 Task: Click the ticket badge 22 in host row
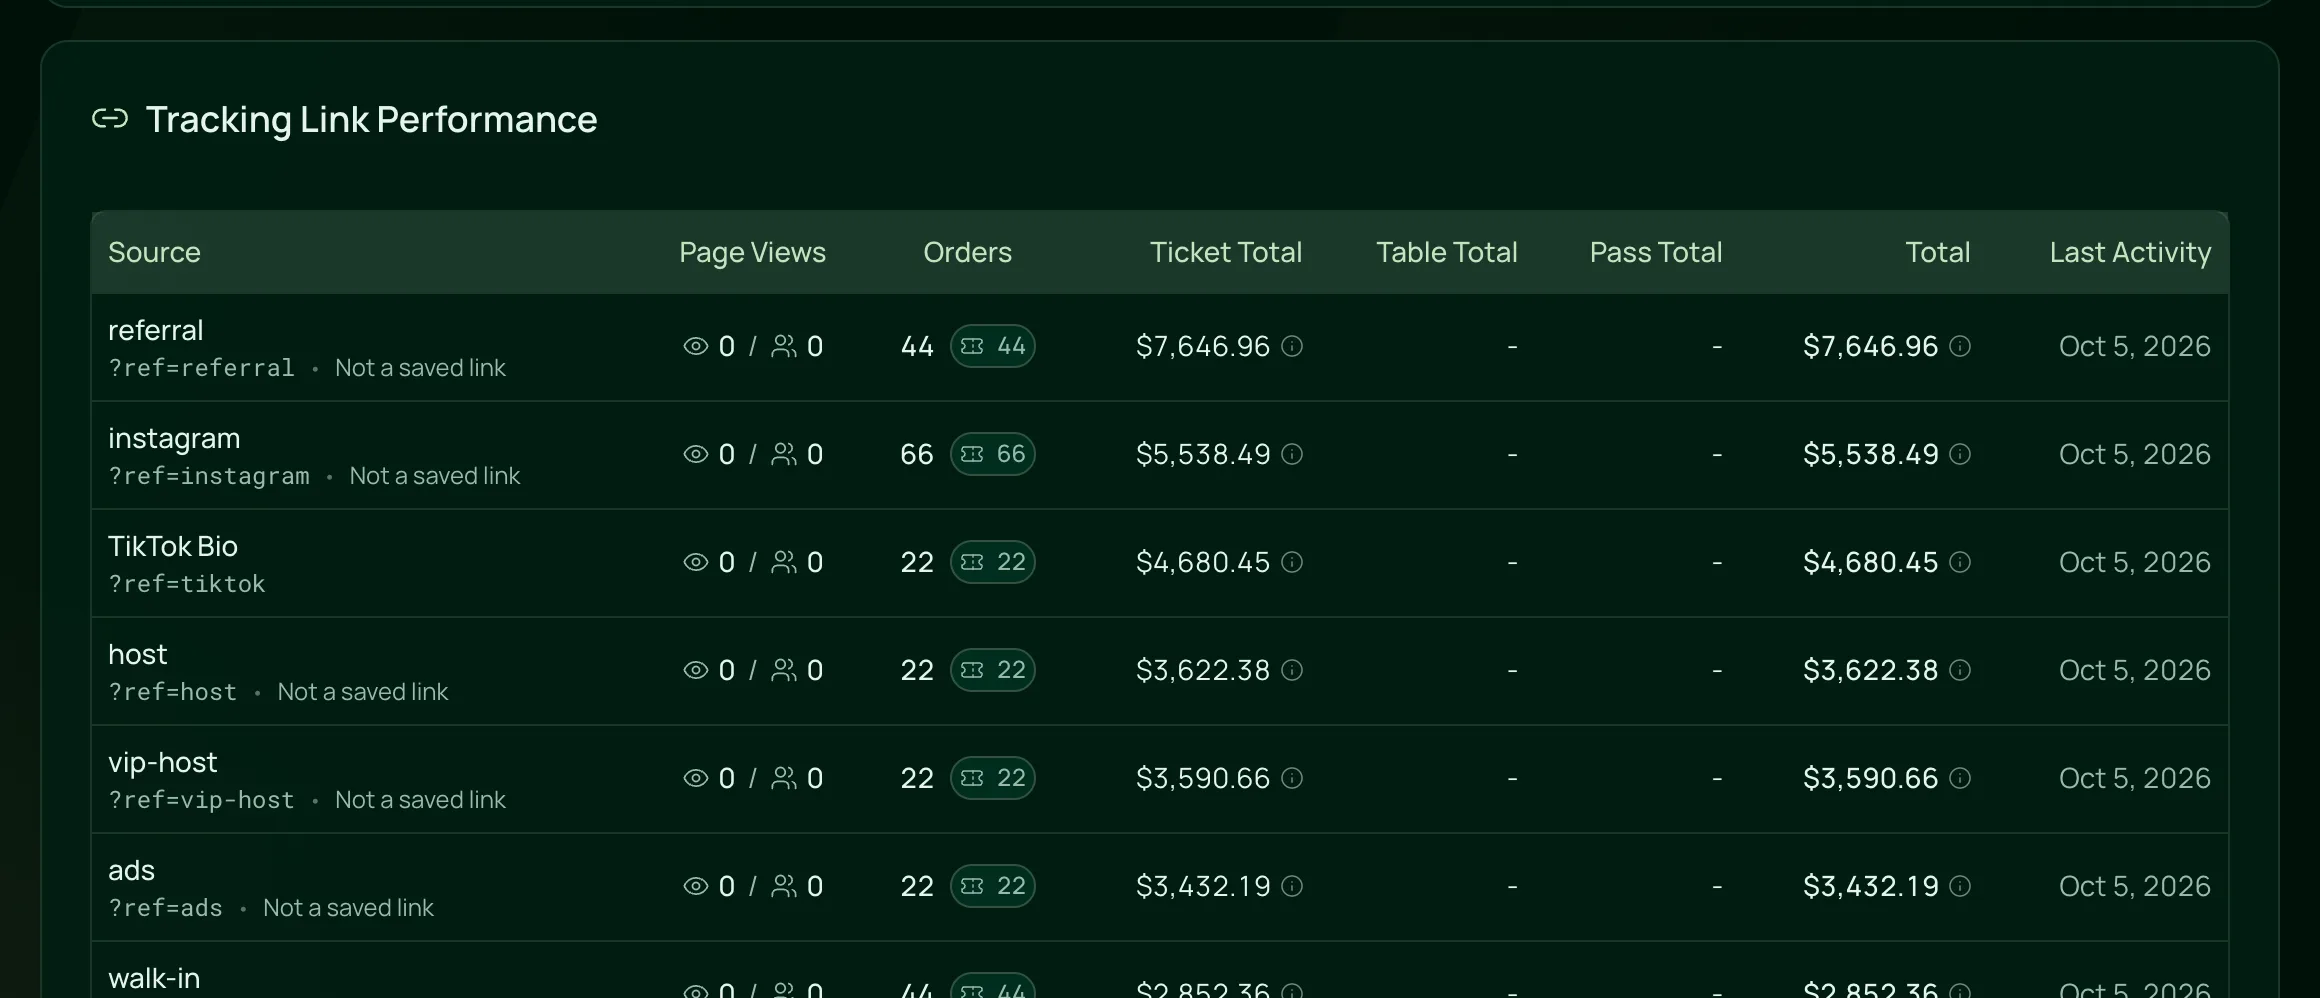pos(992,670)
